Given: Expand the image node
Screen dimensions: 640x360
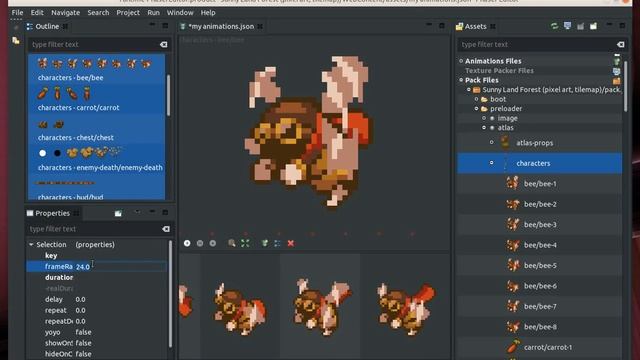Looking at the screenshot, I should pos(484,118).
